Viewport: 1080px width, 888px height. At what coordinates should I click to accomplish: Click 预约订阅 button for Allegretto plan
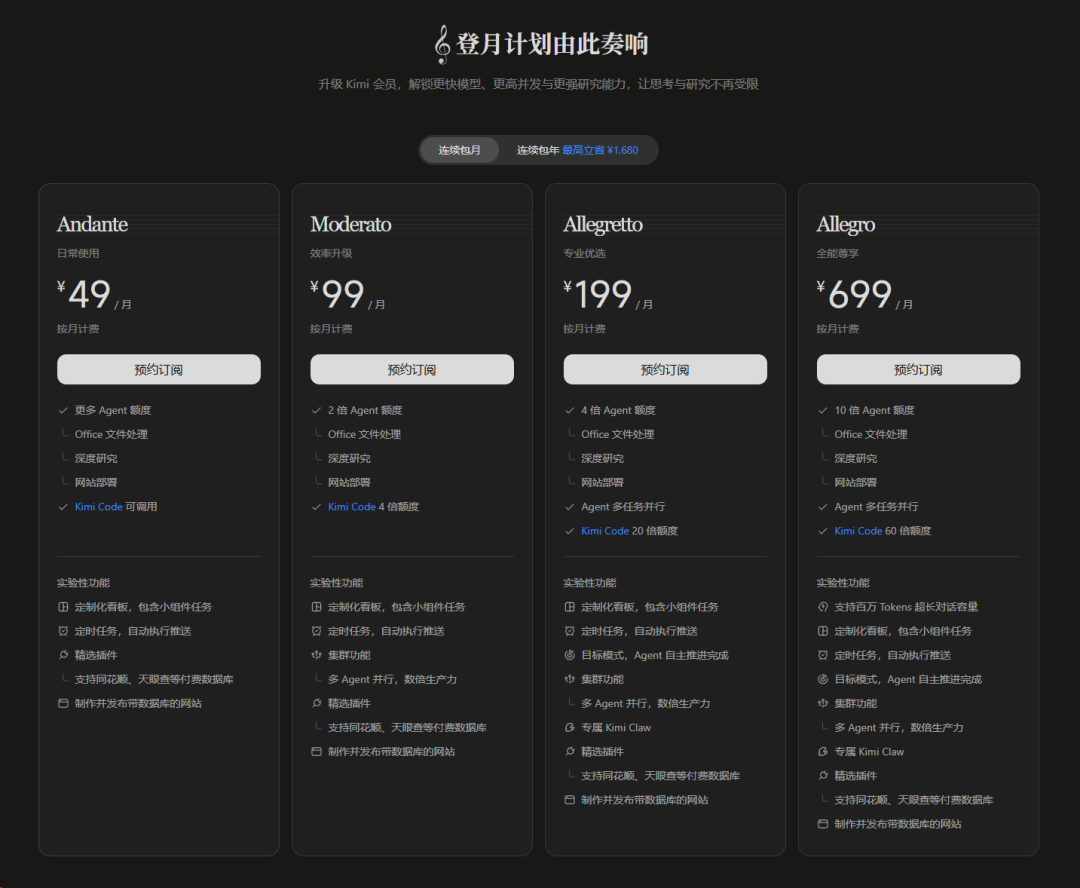point(665,369)
